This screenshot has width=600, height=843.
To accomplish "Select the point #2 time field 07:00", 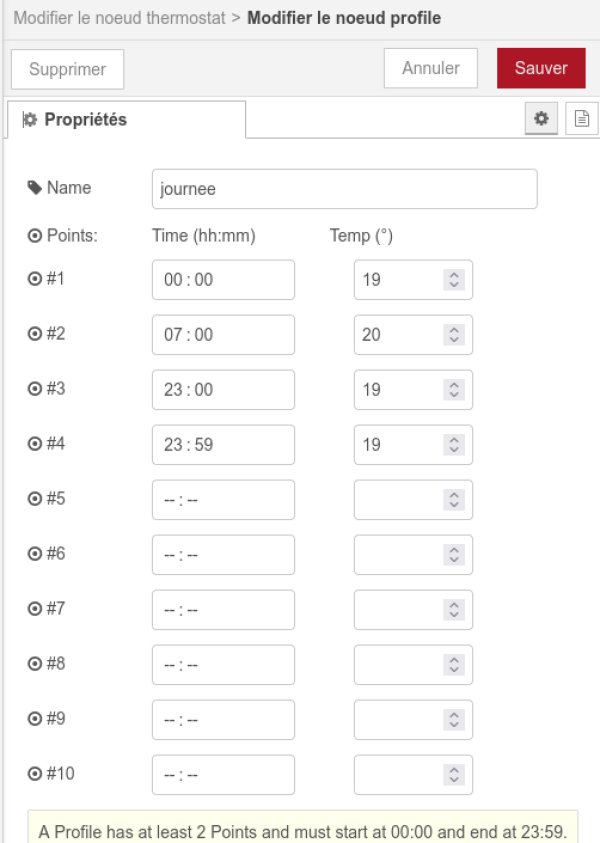I will (223, 335).
